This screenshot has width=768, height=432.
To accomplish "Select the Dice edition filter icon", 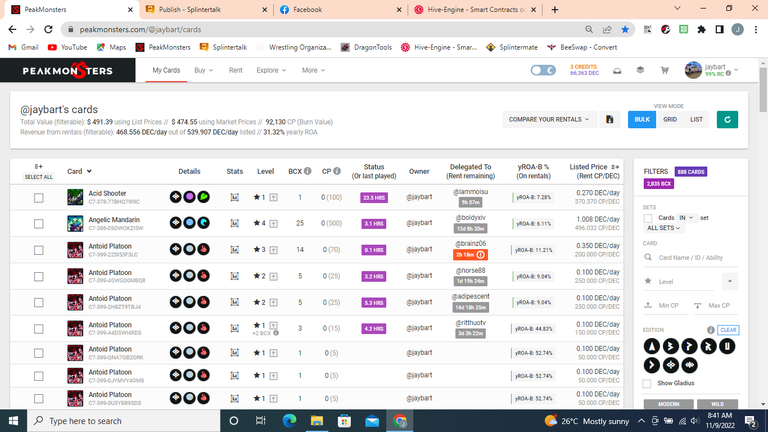I will pos(651,365).
